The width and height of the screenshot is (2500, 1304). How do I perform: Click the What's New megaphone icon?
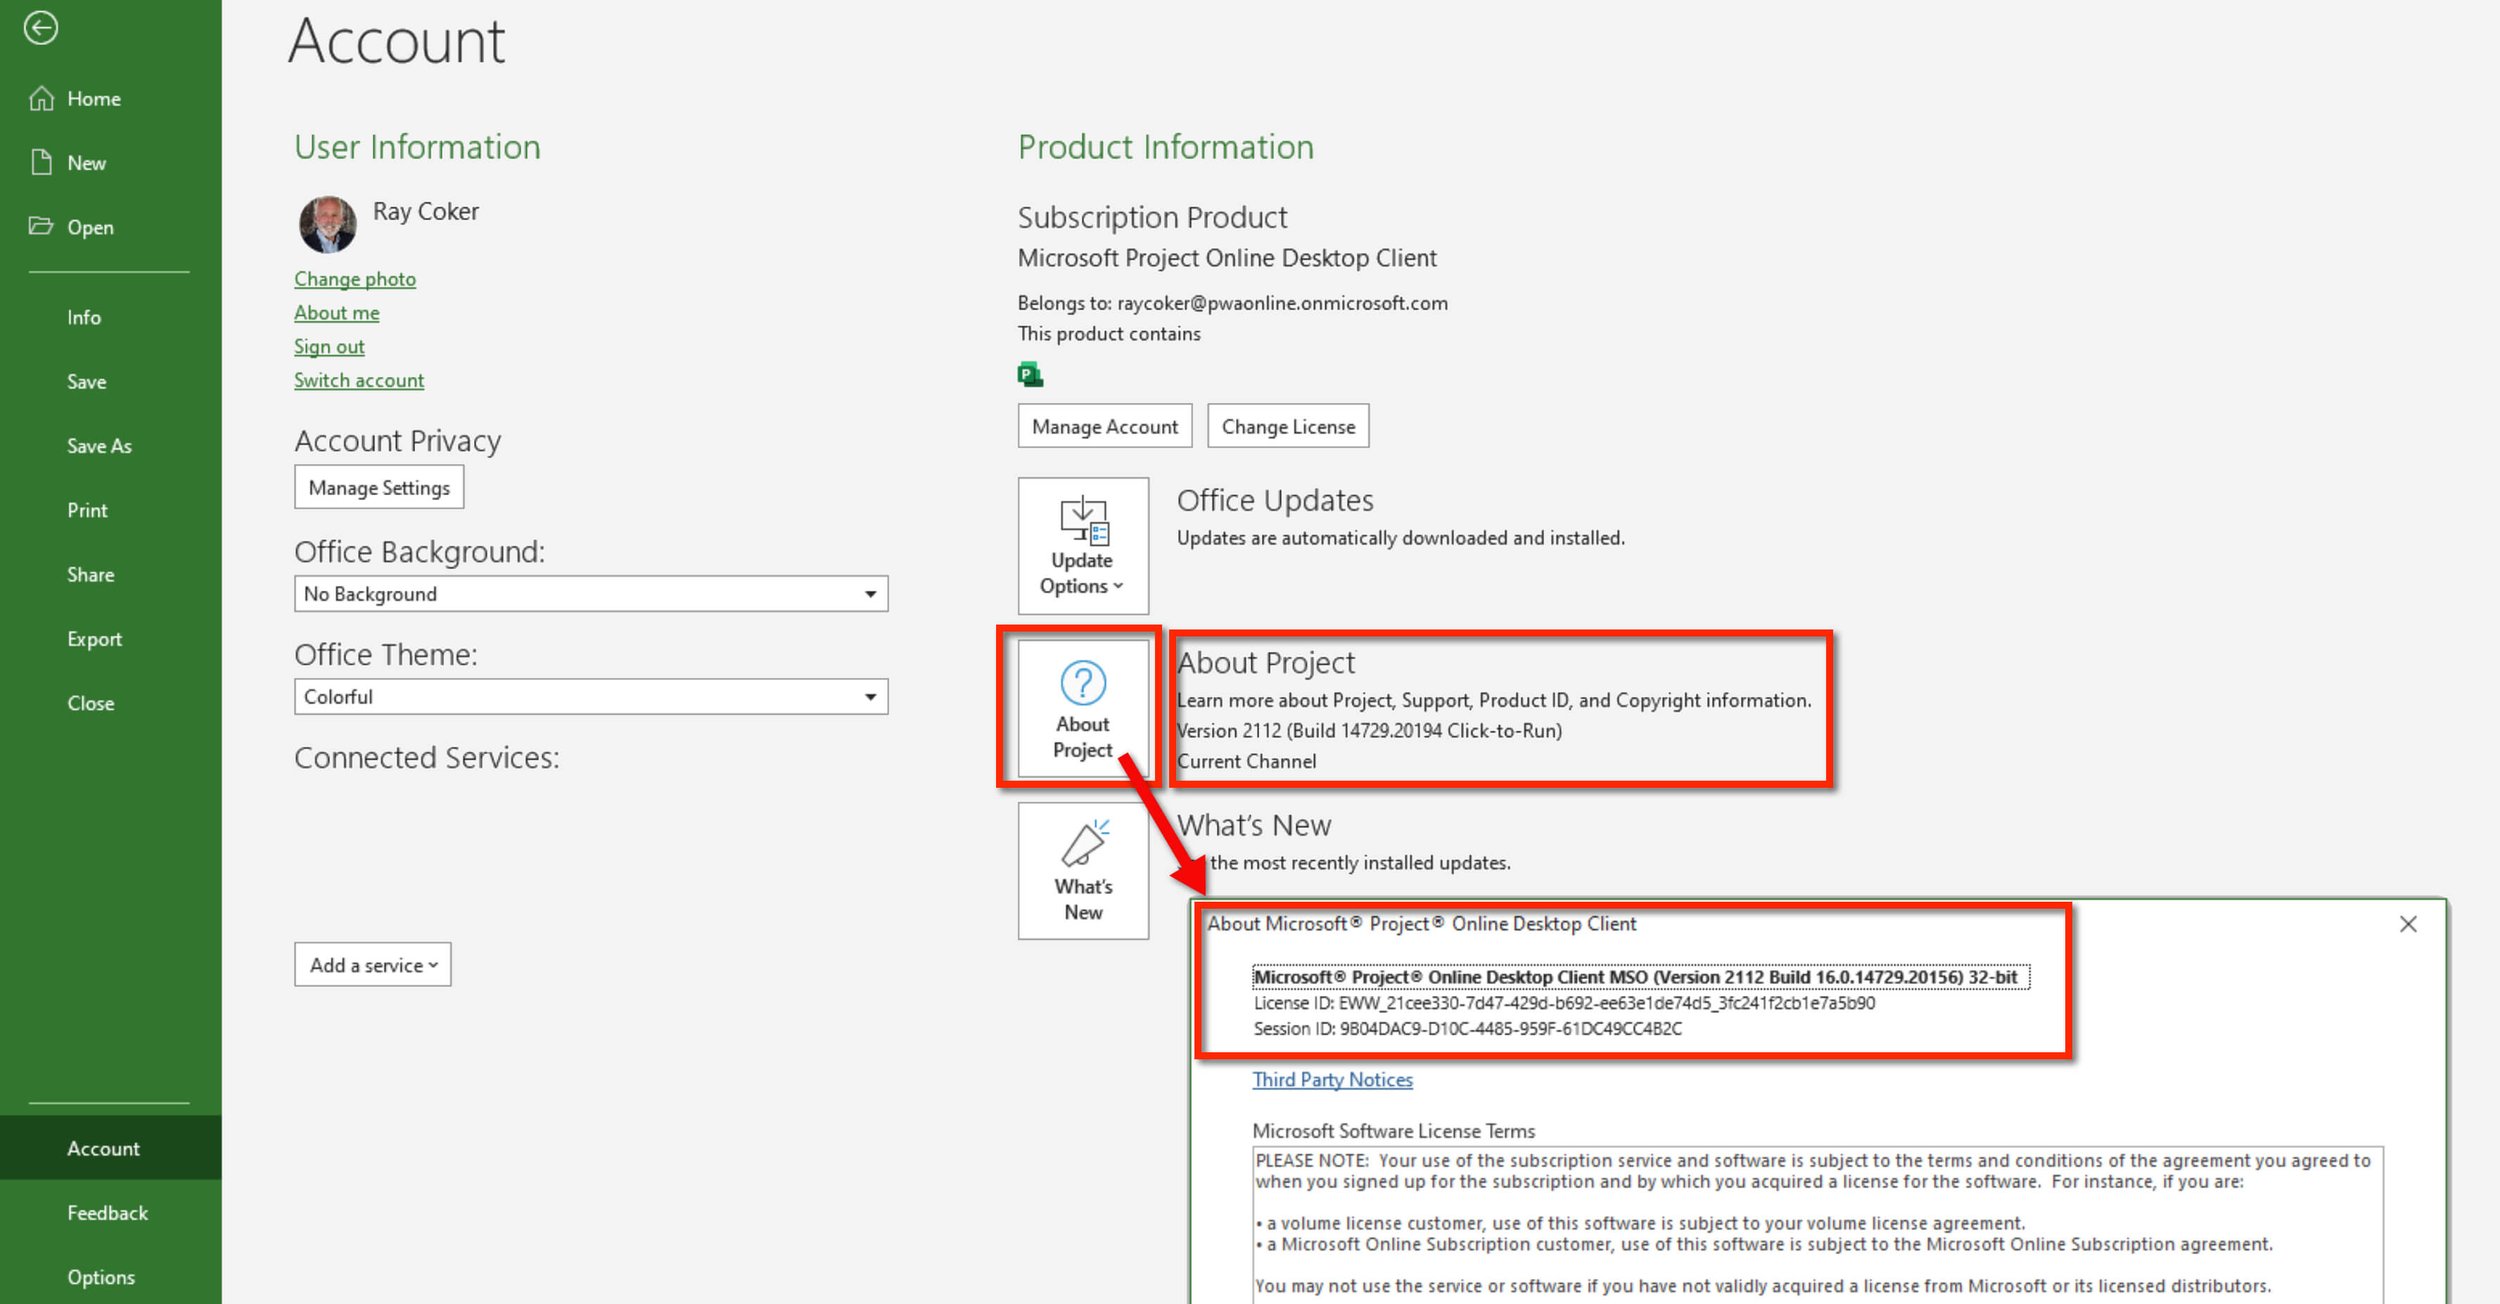click(1084, 844)
